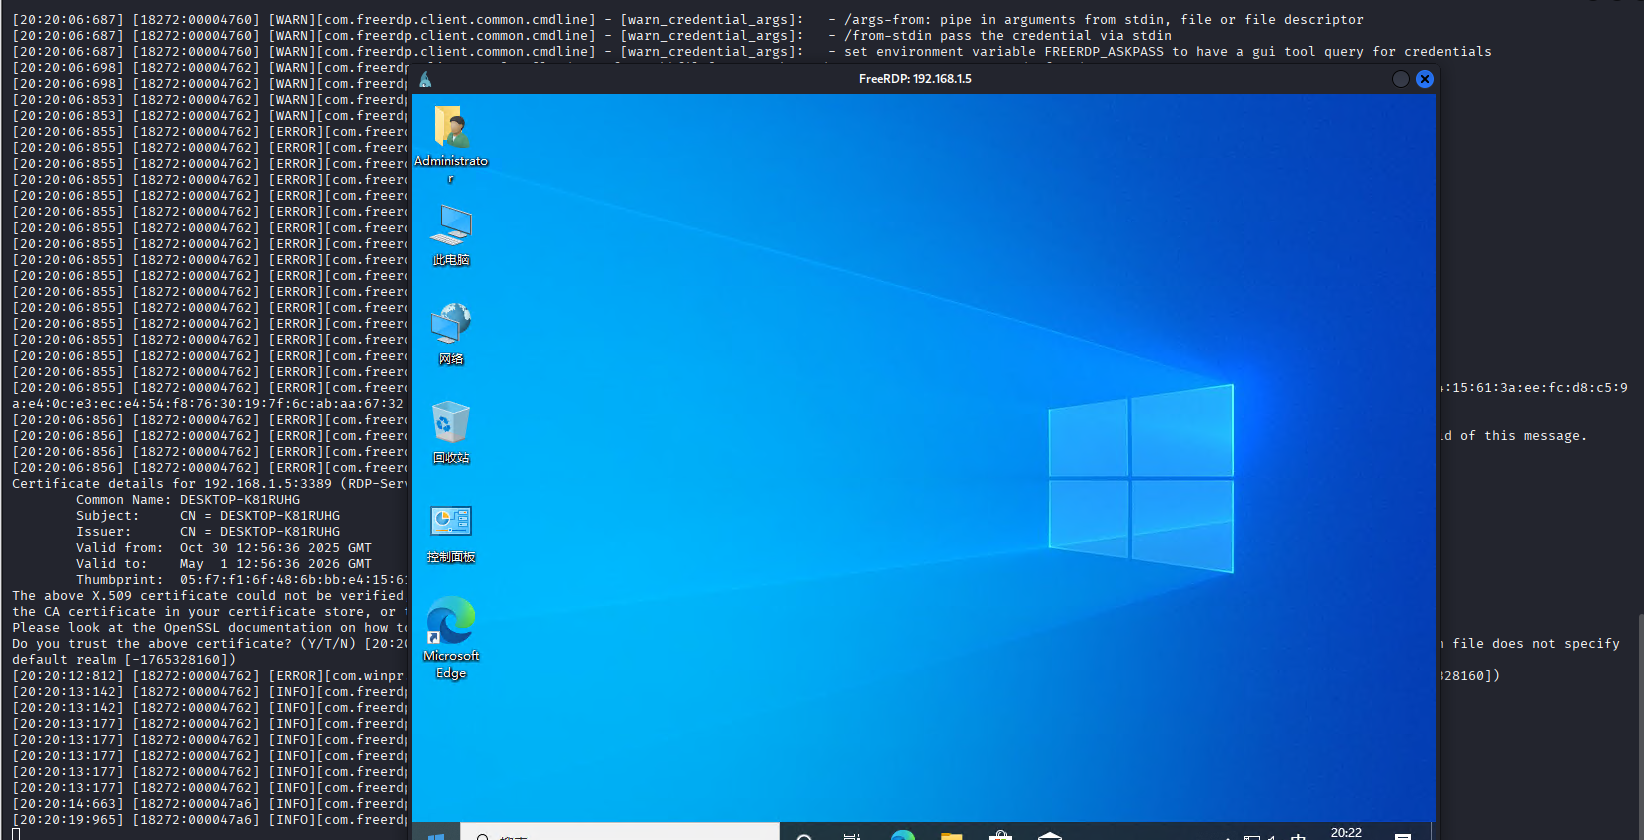
Task: Click the Thumbprint line in terminal
Action: [x=241, y=579]
